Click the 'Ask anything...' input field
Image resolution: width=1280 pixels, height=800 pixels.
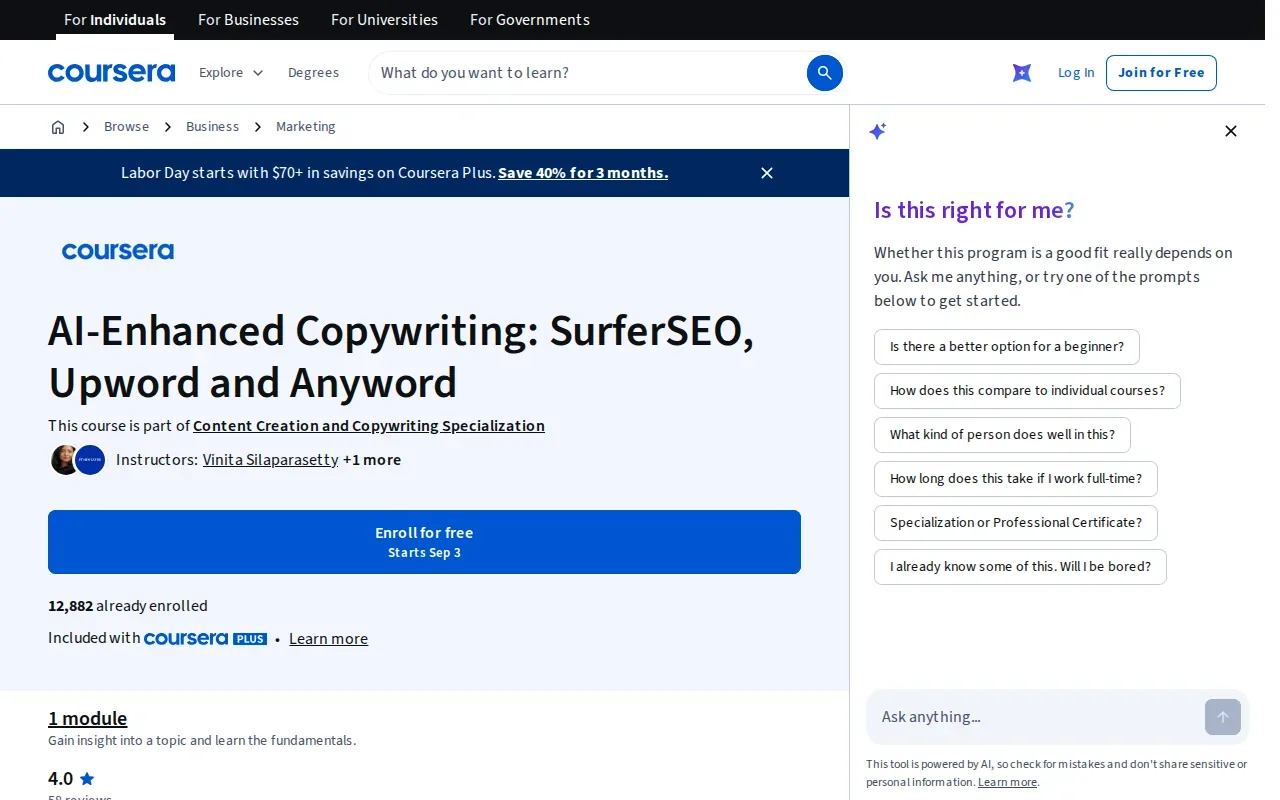pos(1038,717)
